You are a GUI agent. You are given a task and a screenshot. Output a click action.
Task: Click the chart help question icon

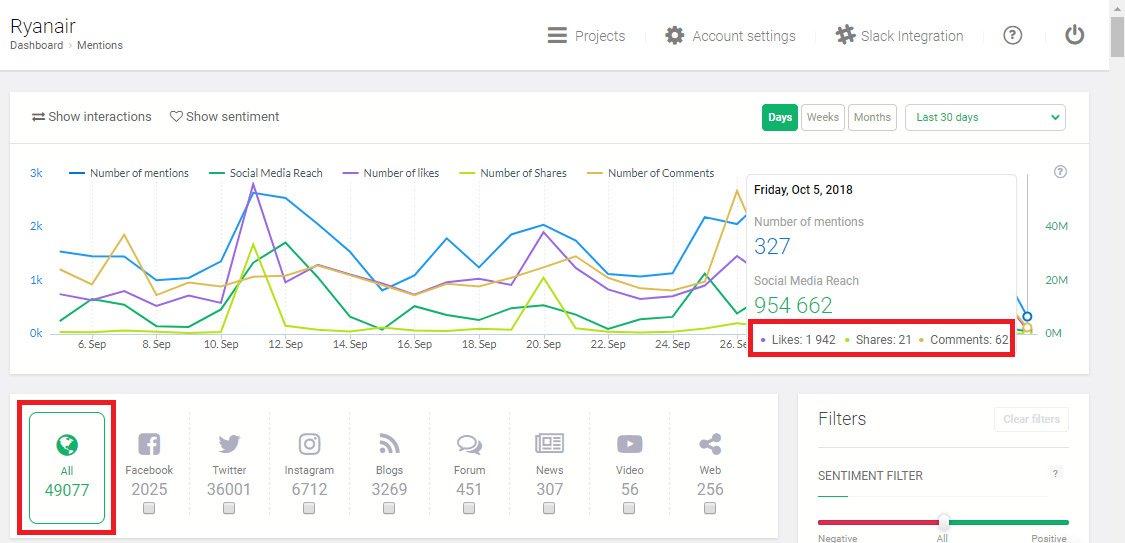click(1061, 171)
